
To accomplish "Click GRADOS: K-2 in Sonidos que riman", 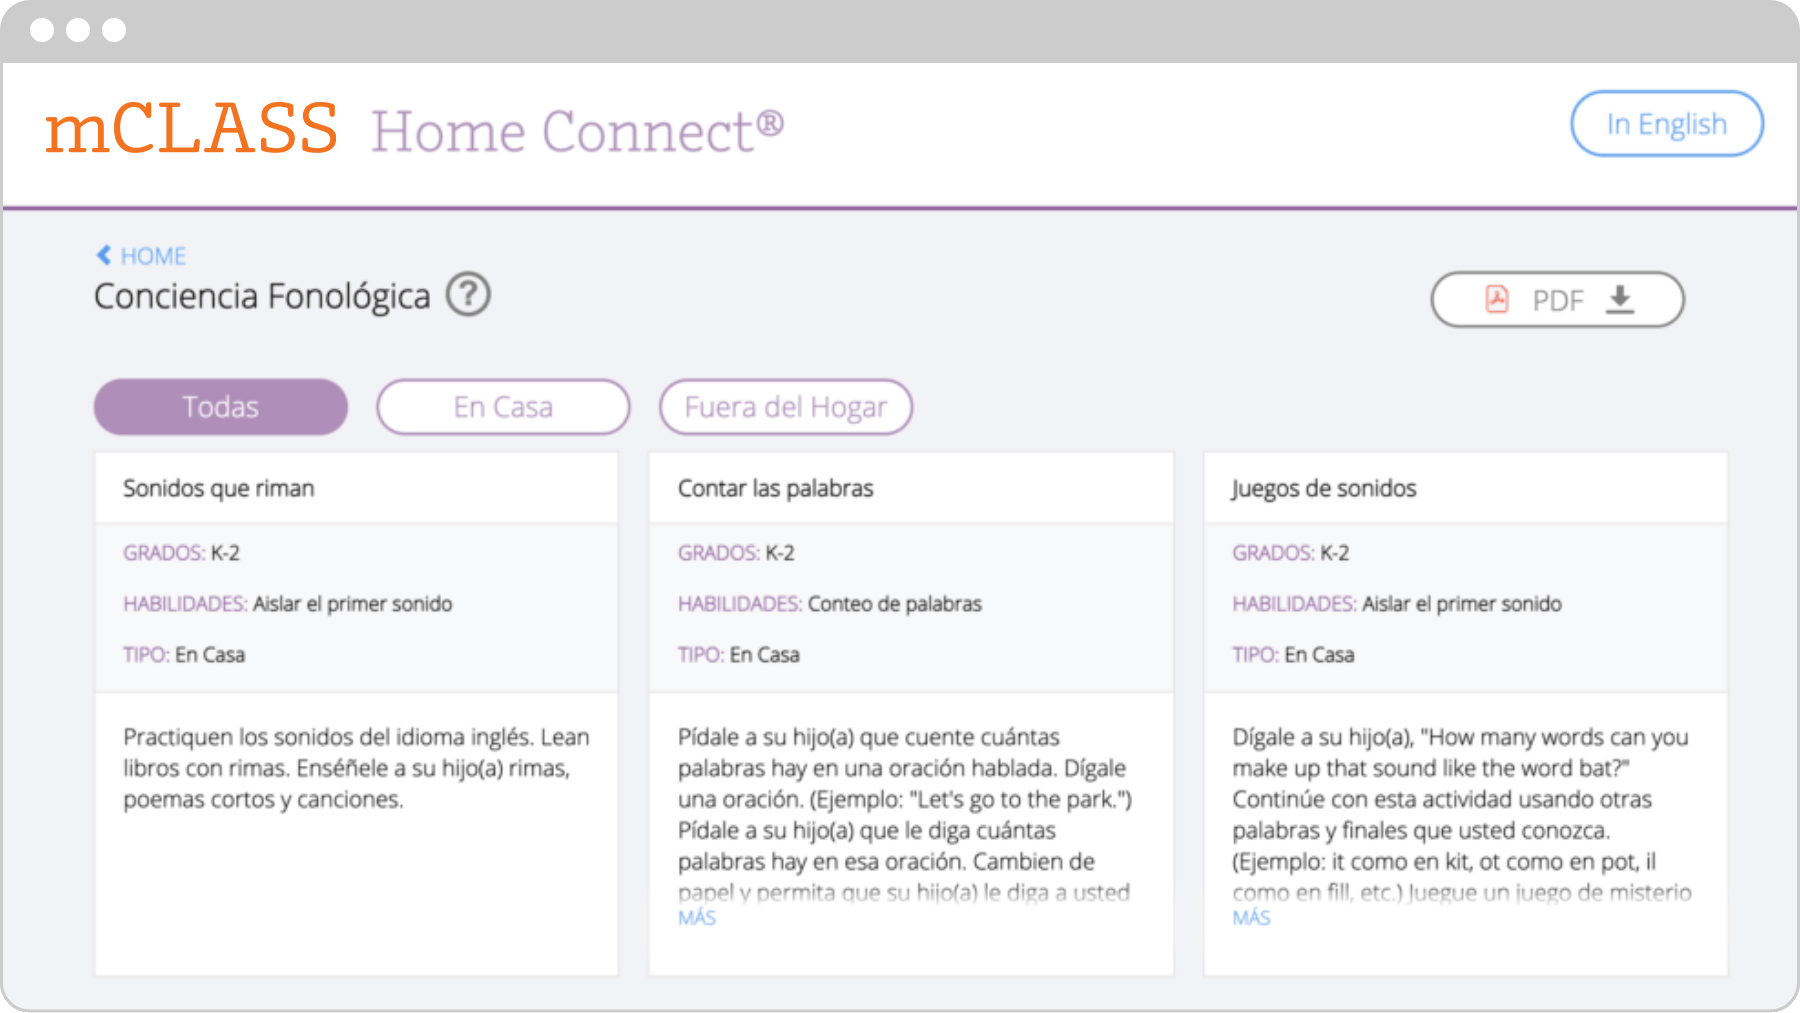I will pyautogui.click(x=181, y=553).
